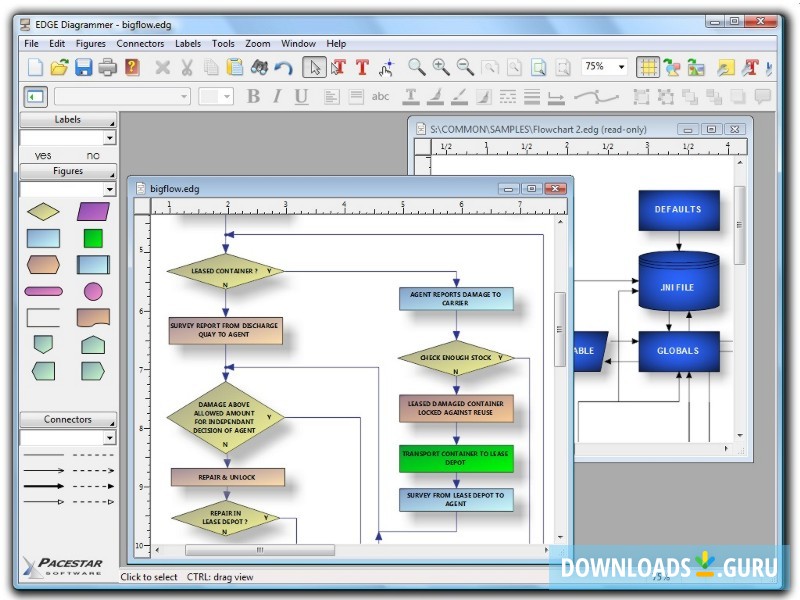
Task: Select the purple parallelogram figure swatch
Action: coord(93,211)
